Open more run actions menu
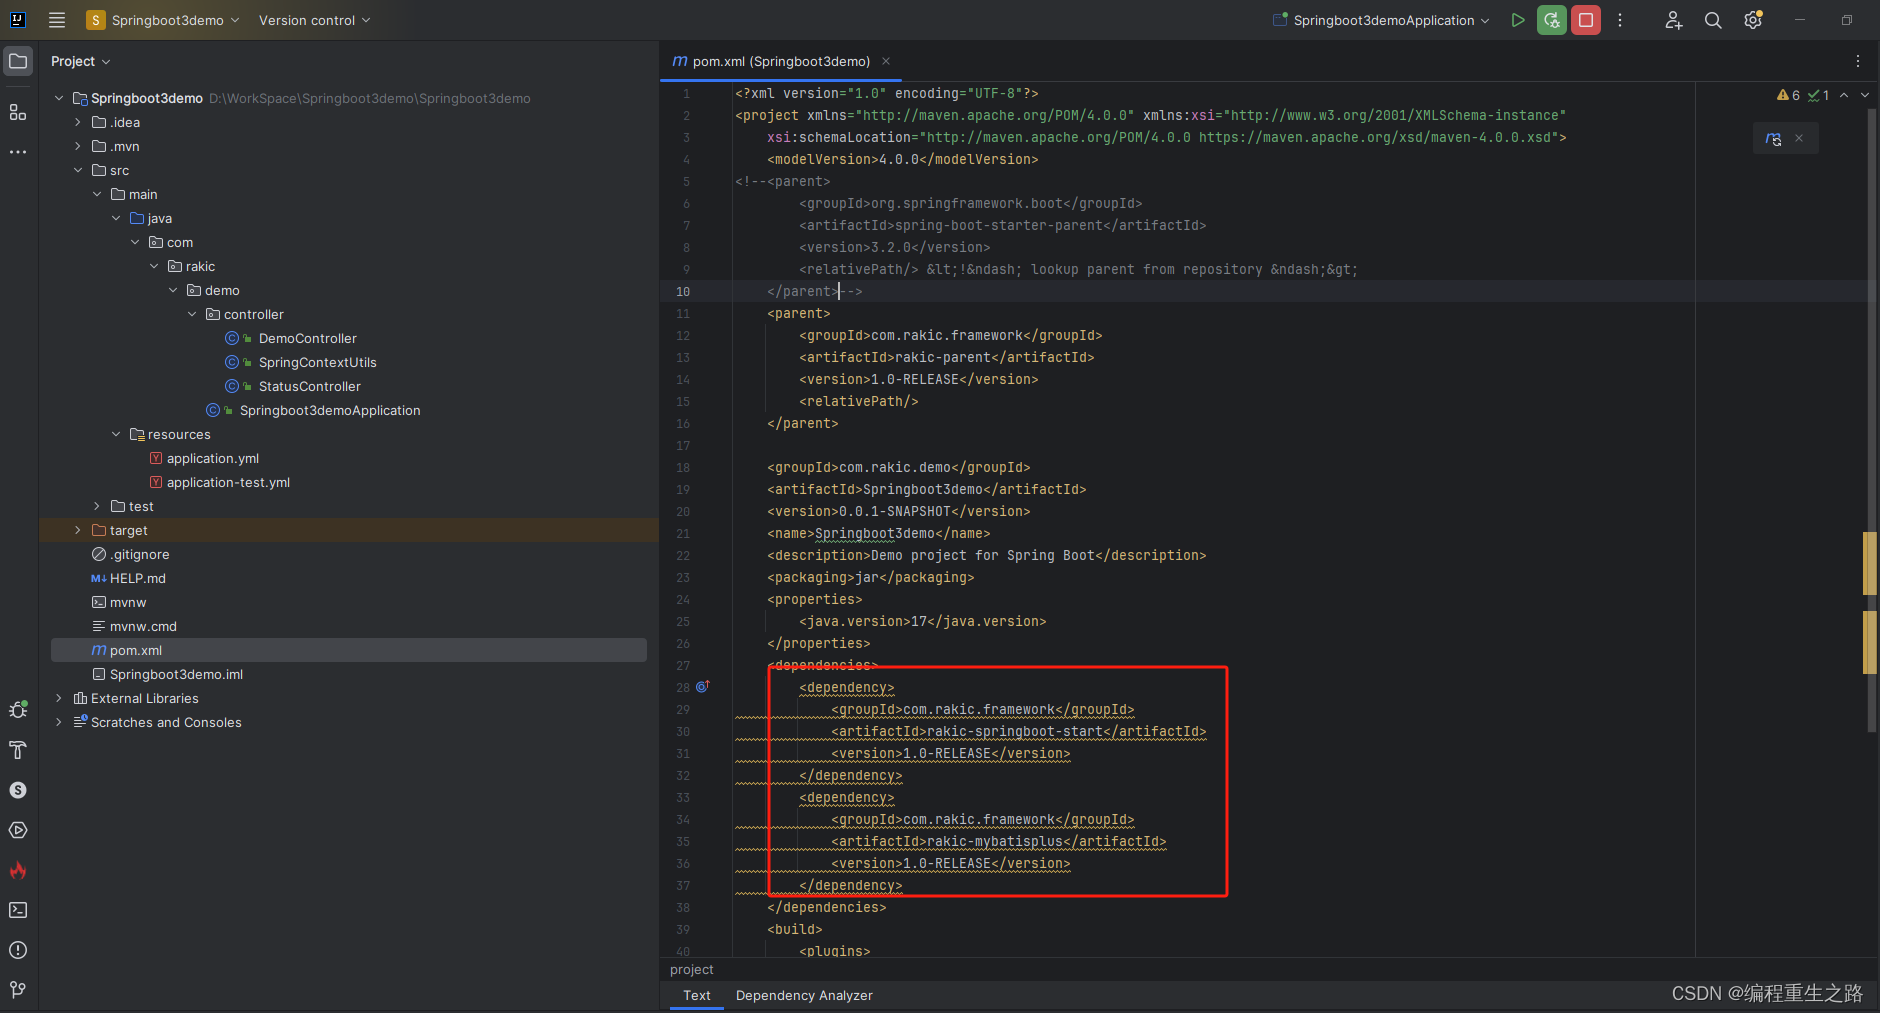 pyautogui.click(x=1620, y=20)
